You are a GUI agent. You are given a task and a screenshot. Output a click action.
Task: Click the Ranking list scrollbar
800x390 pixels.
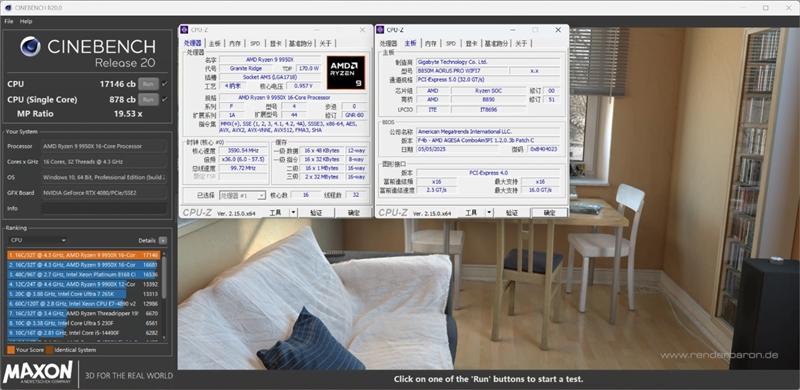coord(164,295)
